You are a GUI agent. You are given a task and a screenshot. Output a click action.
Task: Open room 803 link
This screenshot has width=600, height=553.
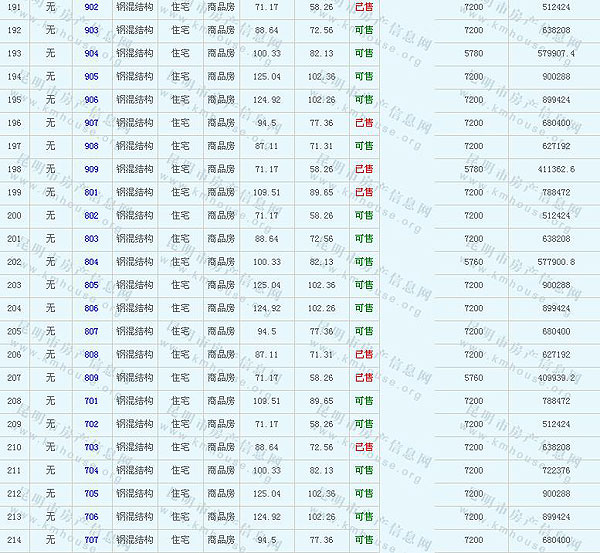(91, 239)
